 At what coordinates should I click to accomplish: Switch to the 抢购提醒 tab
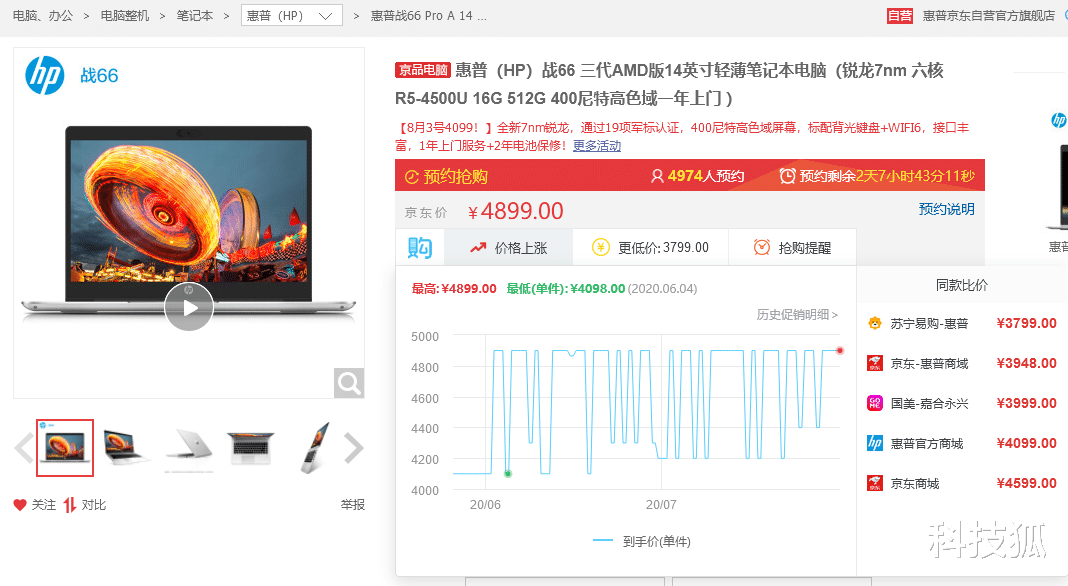tap(792, 248)
